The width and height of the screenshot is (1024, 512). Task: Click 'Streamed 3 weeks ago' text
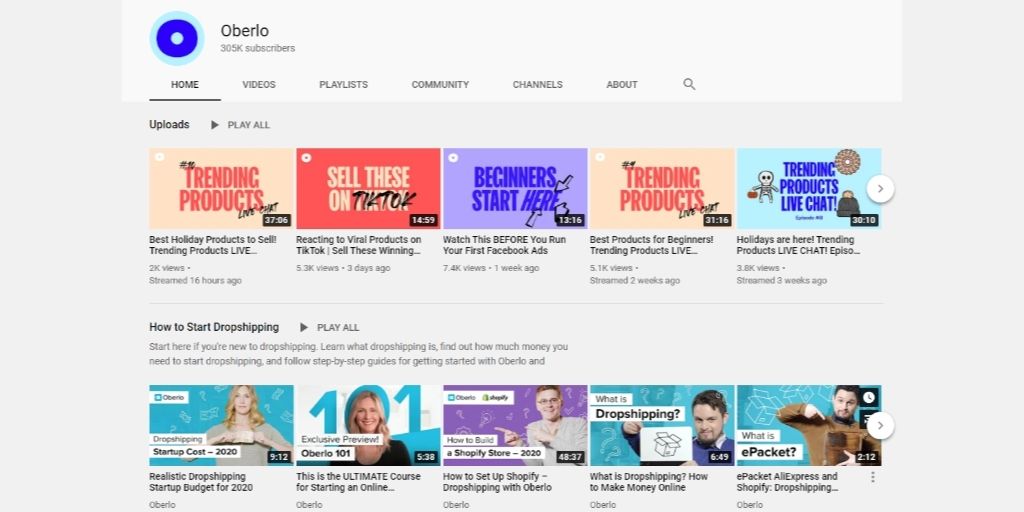click(x=782, y=280)
